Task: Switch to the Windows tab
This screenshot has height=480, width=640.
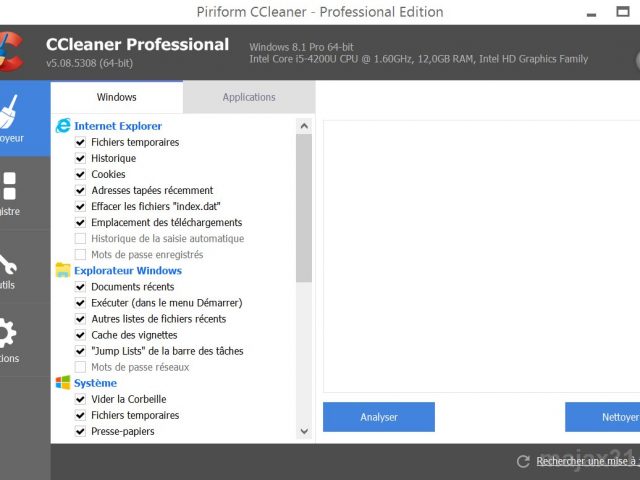Action: (116, 97)
